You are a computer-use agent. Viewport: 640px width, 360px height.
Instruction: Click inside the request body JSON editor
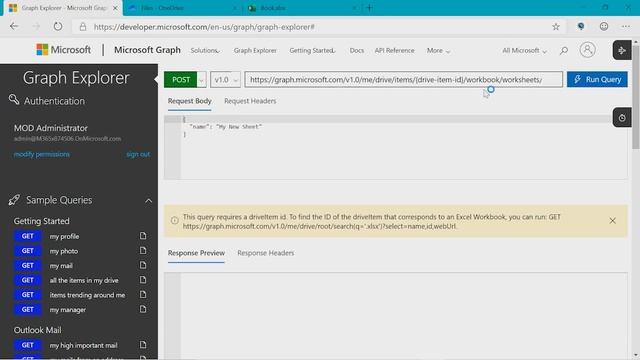[x=395, y=147]
